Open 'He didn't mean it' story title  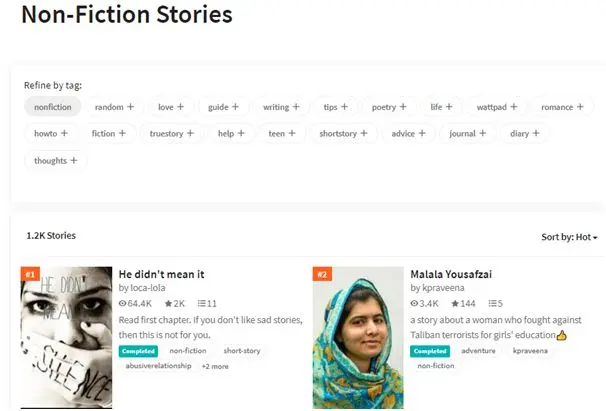(161, 273)
